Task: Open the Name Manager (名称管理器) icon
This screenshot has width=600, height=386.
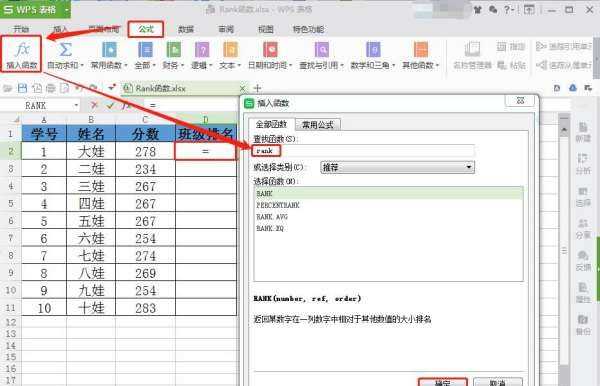Action: click(472, 50)
